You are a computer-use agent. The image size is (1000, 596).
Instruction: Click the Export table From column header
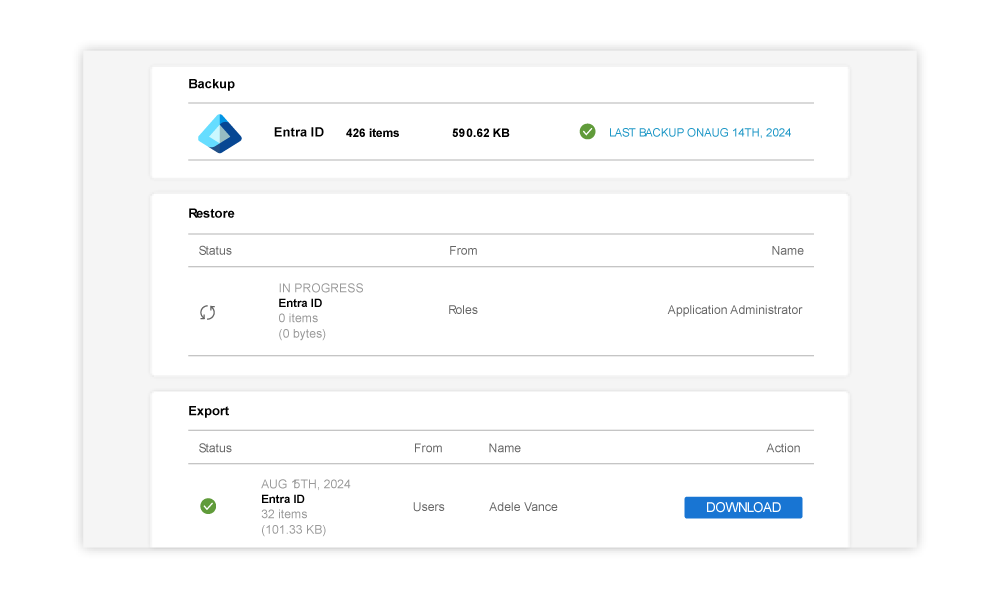(x=428, y=448)
